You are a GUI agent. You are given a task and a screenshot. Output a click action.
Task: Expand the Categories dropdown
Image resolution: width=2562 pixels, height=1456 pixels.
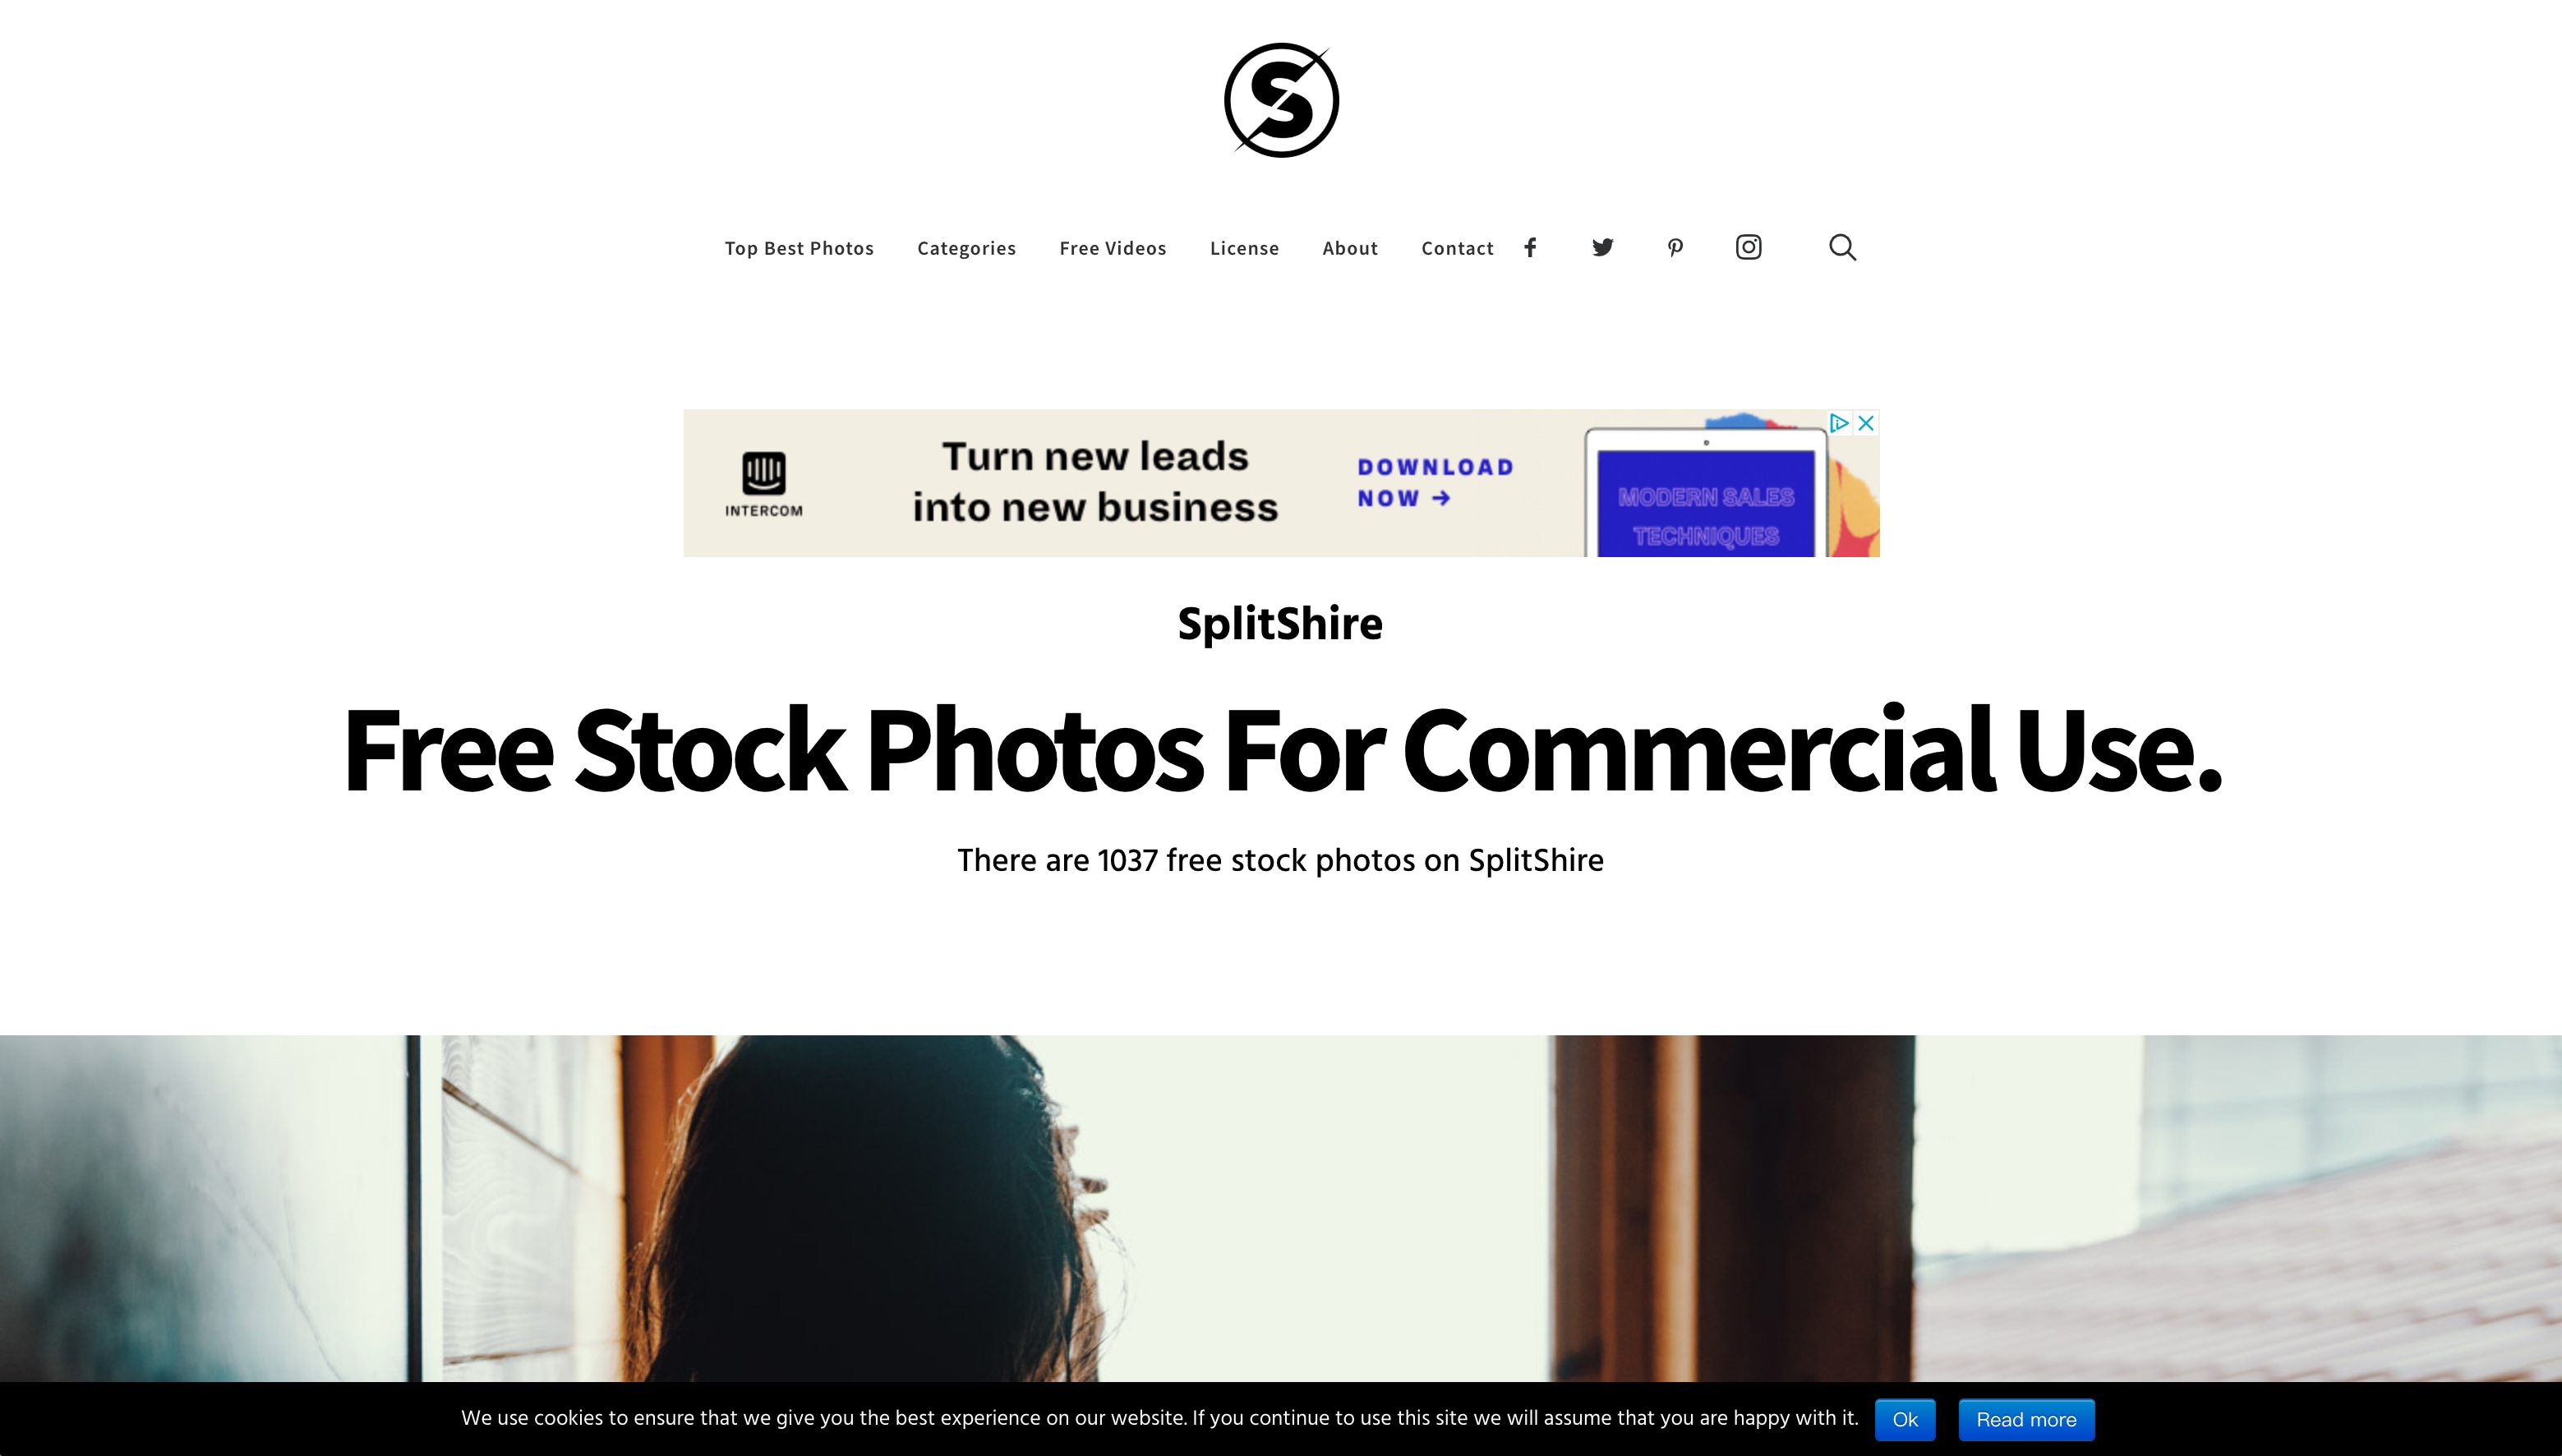point(966,247)
